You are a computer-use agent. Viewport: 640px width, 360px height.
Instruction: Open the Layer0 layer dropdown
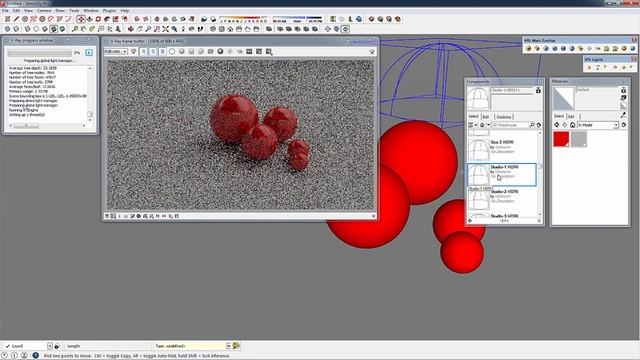(49, 346)
